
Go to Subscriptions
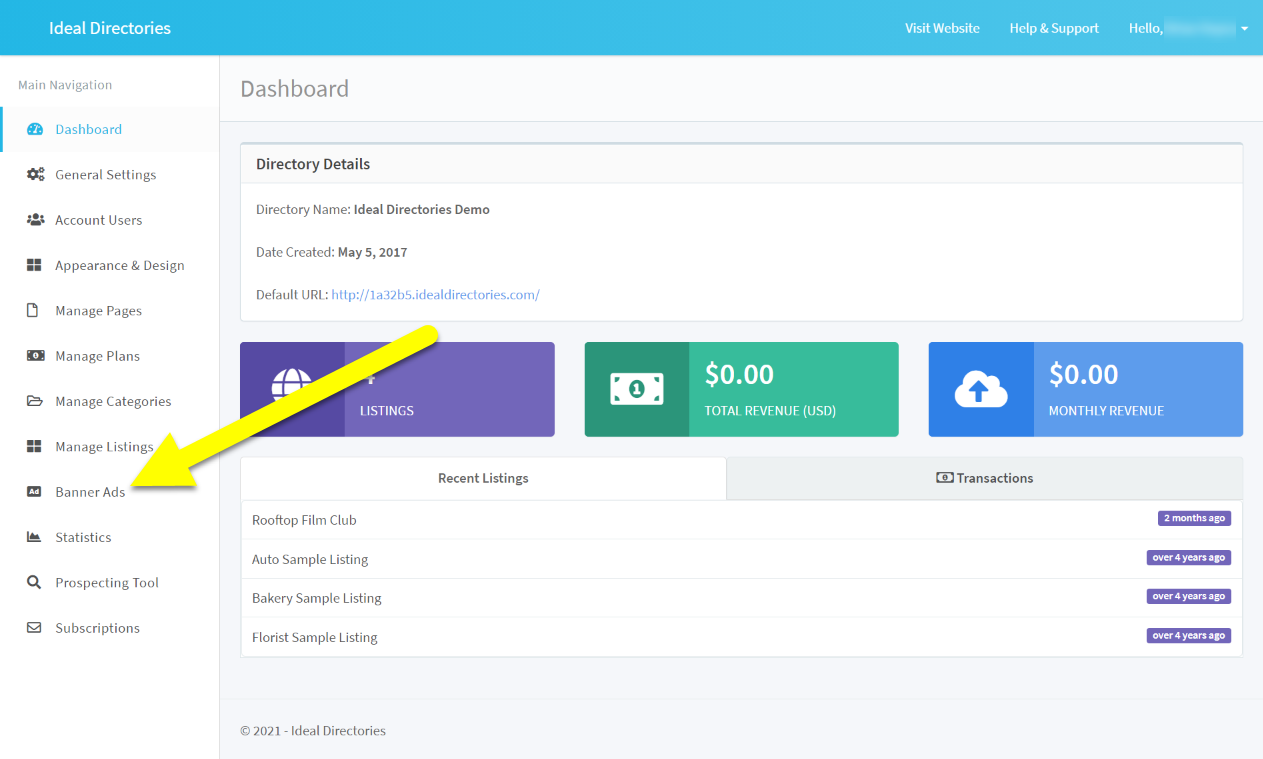point(110,628)
